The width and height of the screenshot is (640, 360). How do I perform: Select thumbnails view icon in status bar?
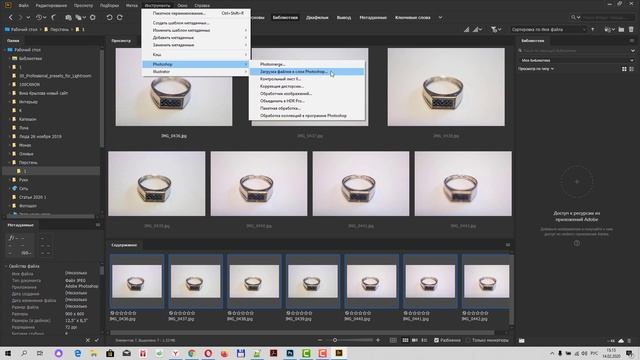pyautogui.click(x=405, y=340)
